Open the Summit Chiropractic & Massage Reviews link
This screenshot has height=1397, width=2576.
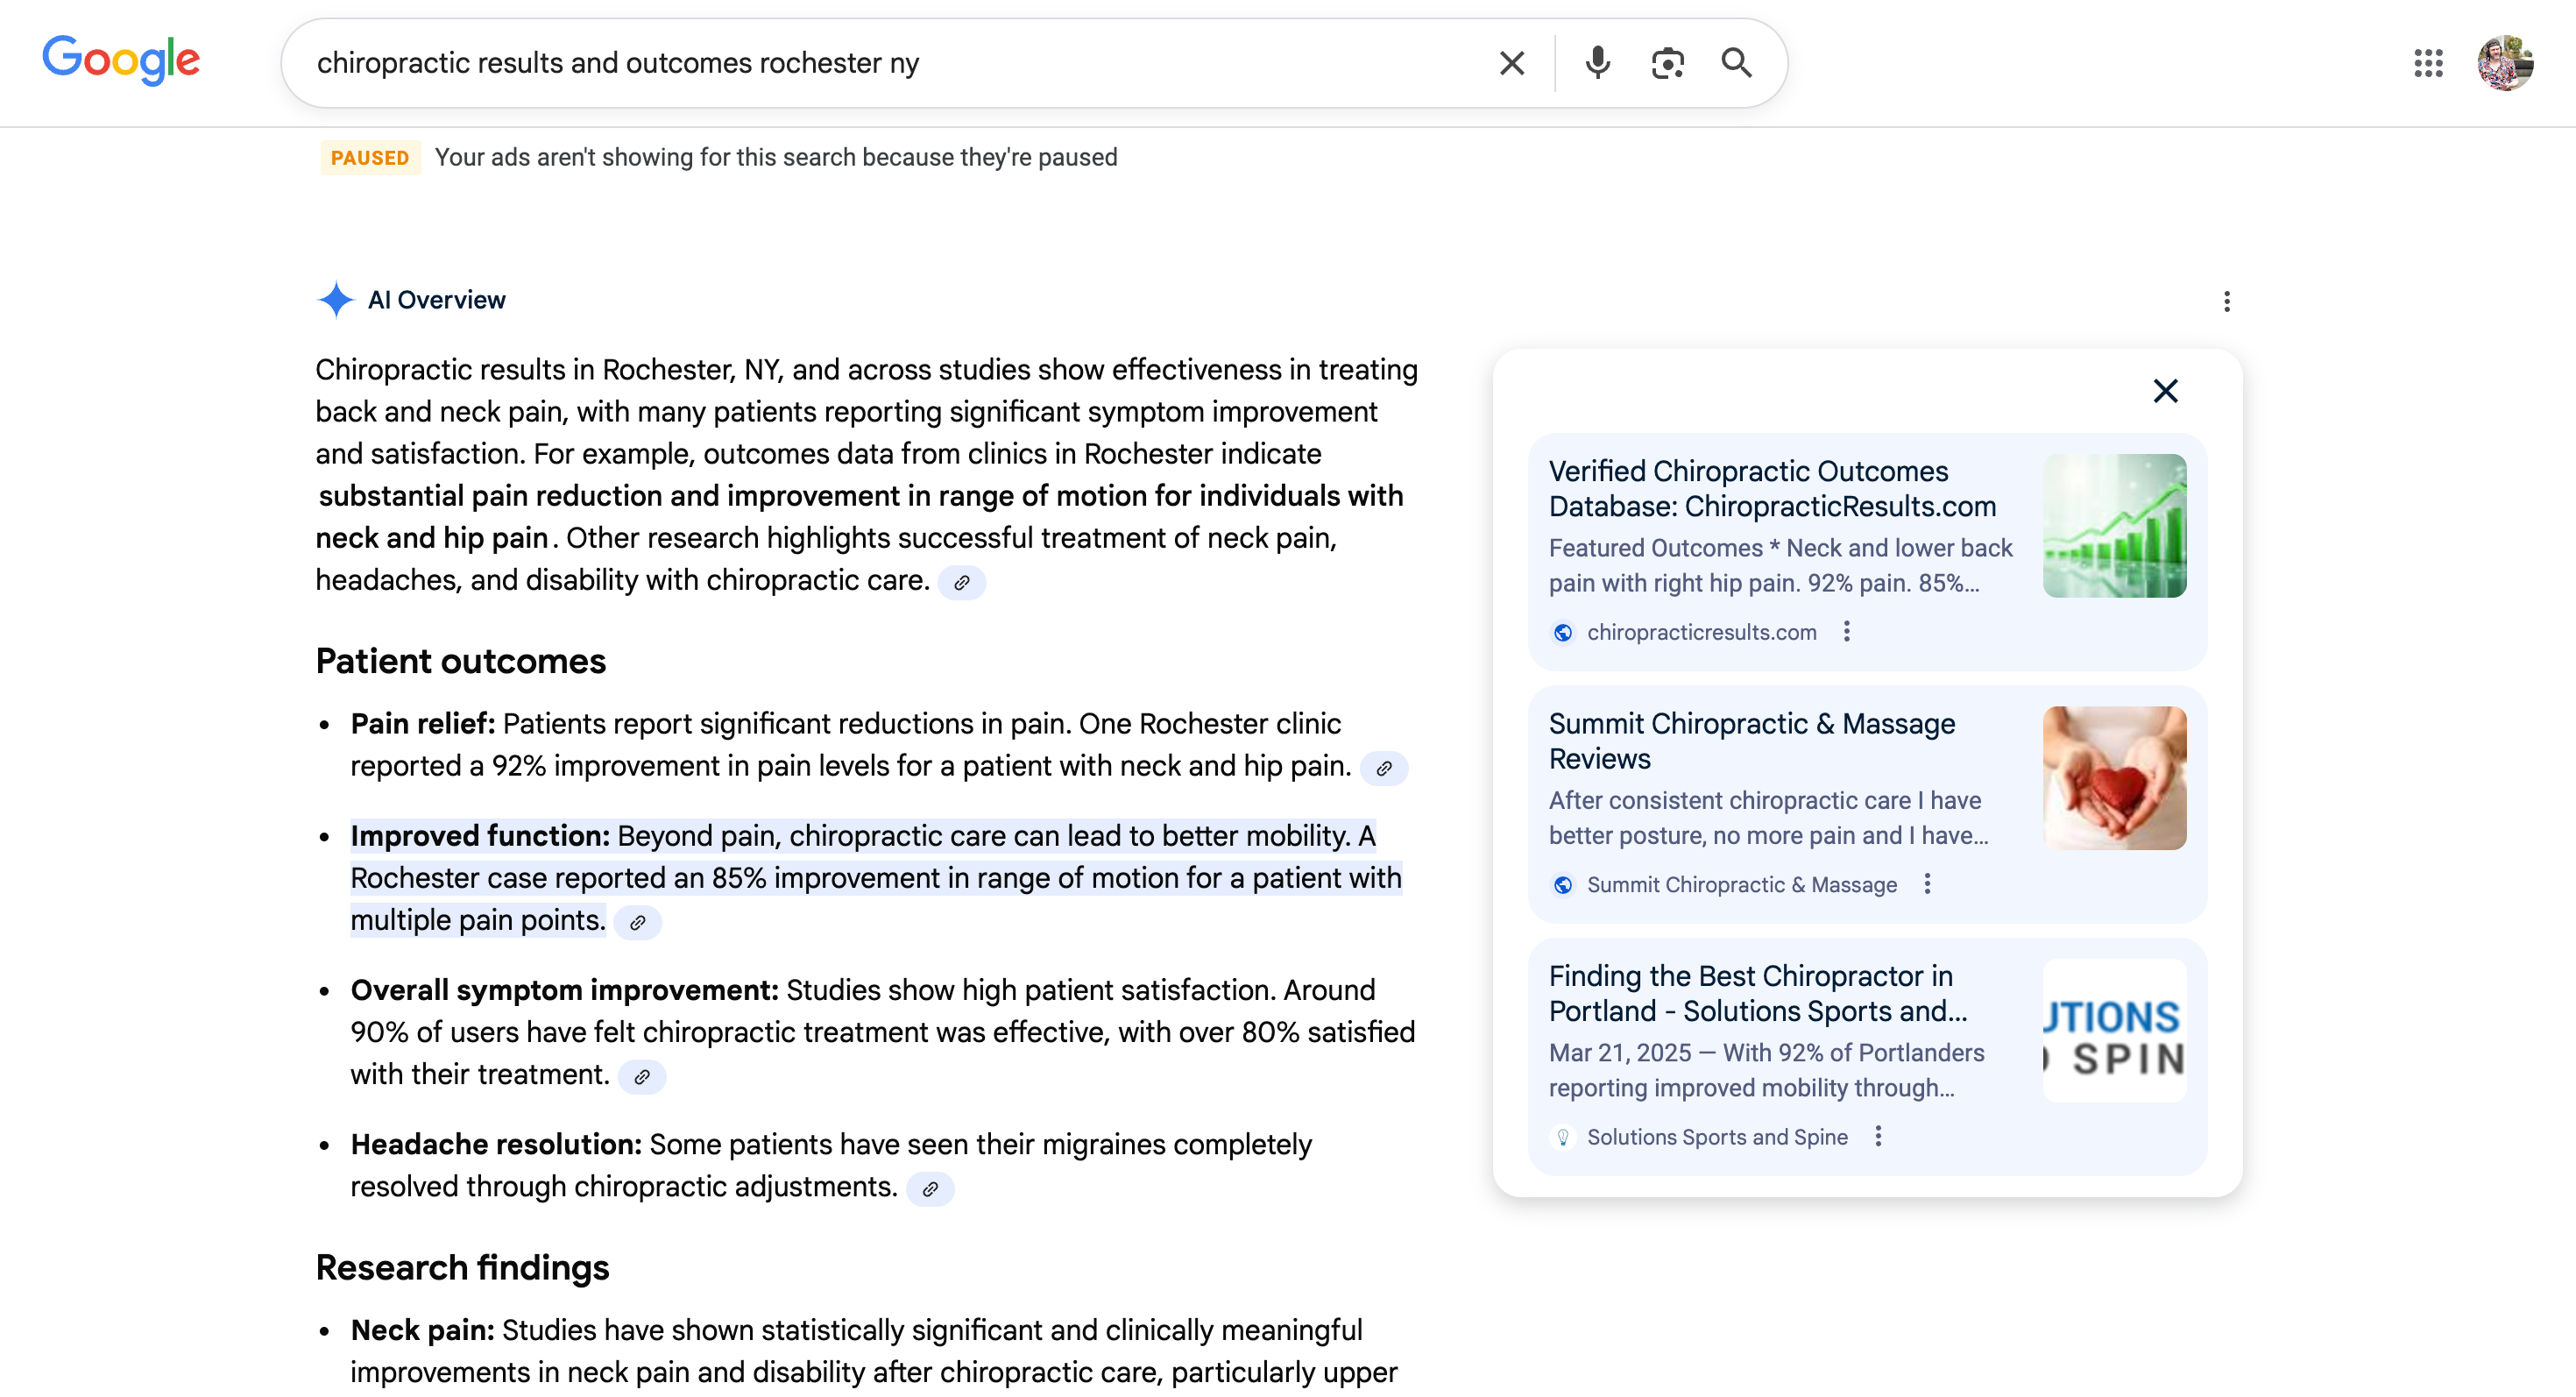[1750, 741]
